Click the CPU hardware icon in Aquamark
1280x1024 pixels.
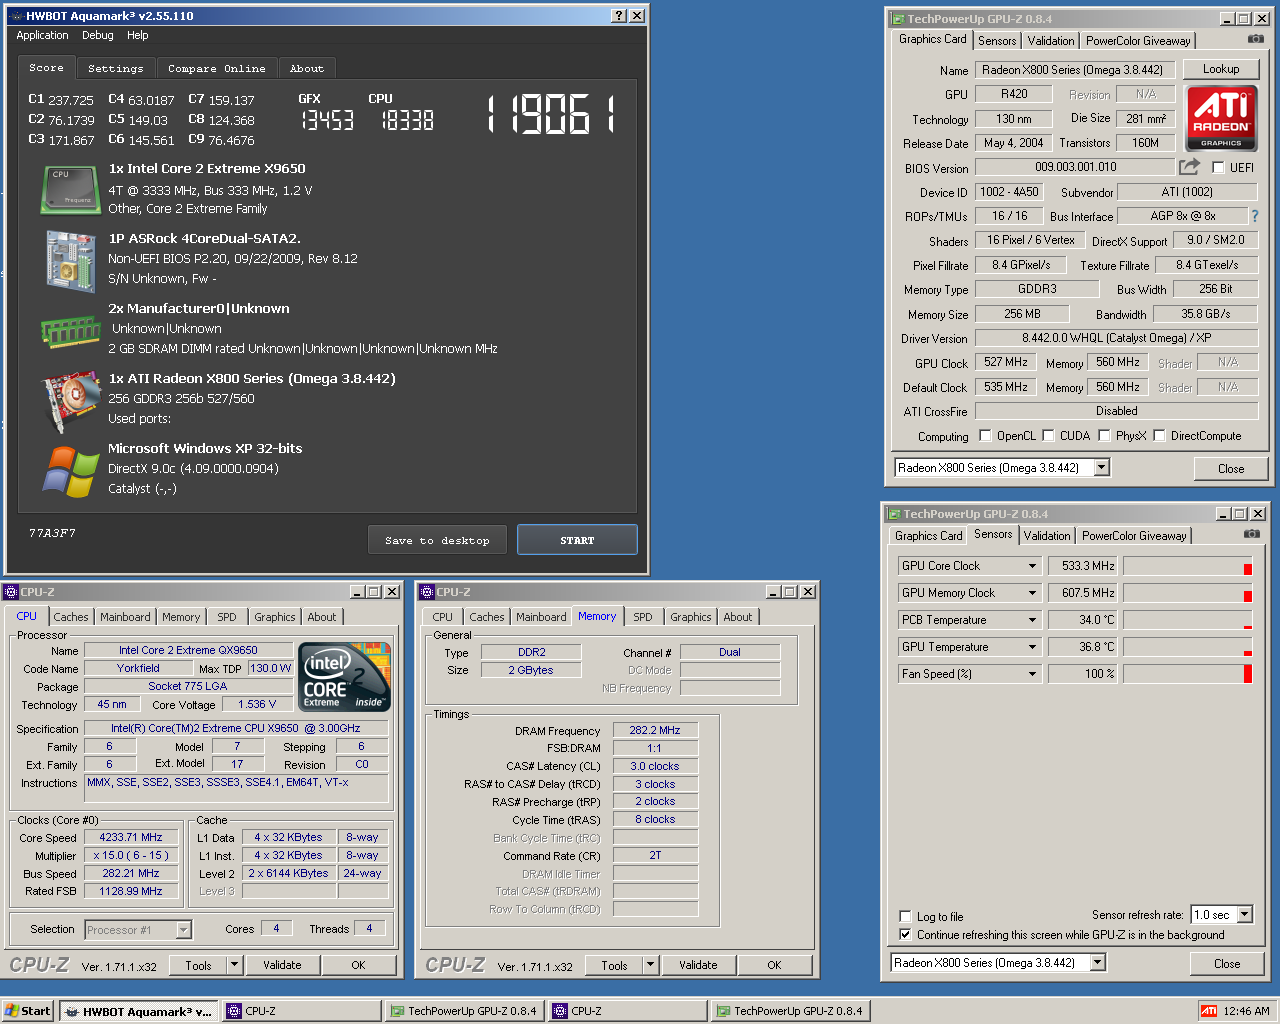point(70,190)
